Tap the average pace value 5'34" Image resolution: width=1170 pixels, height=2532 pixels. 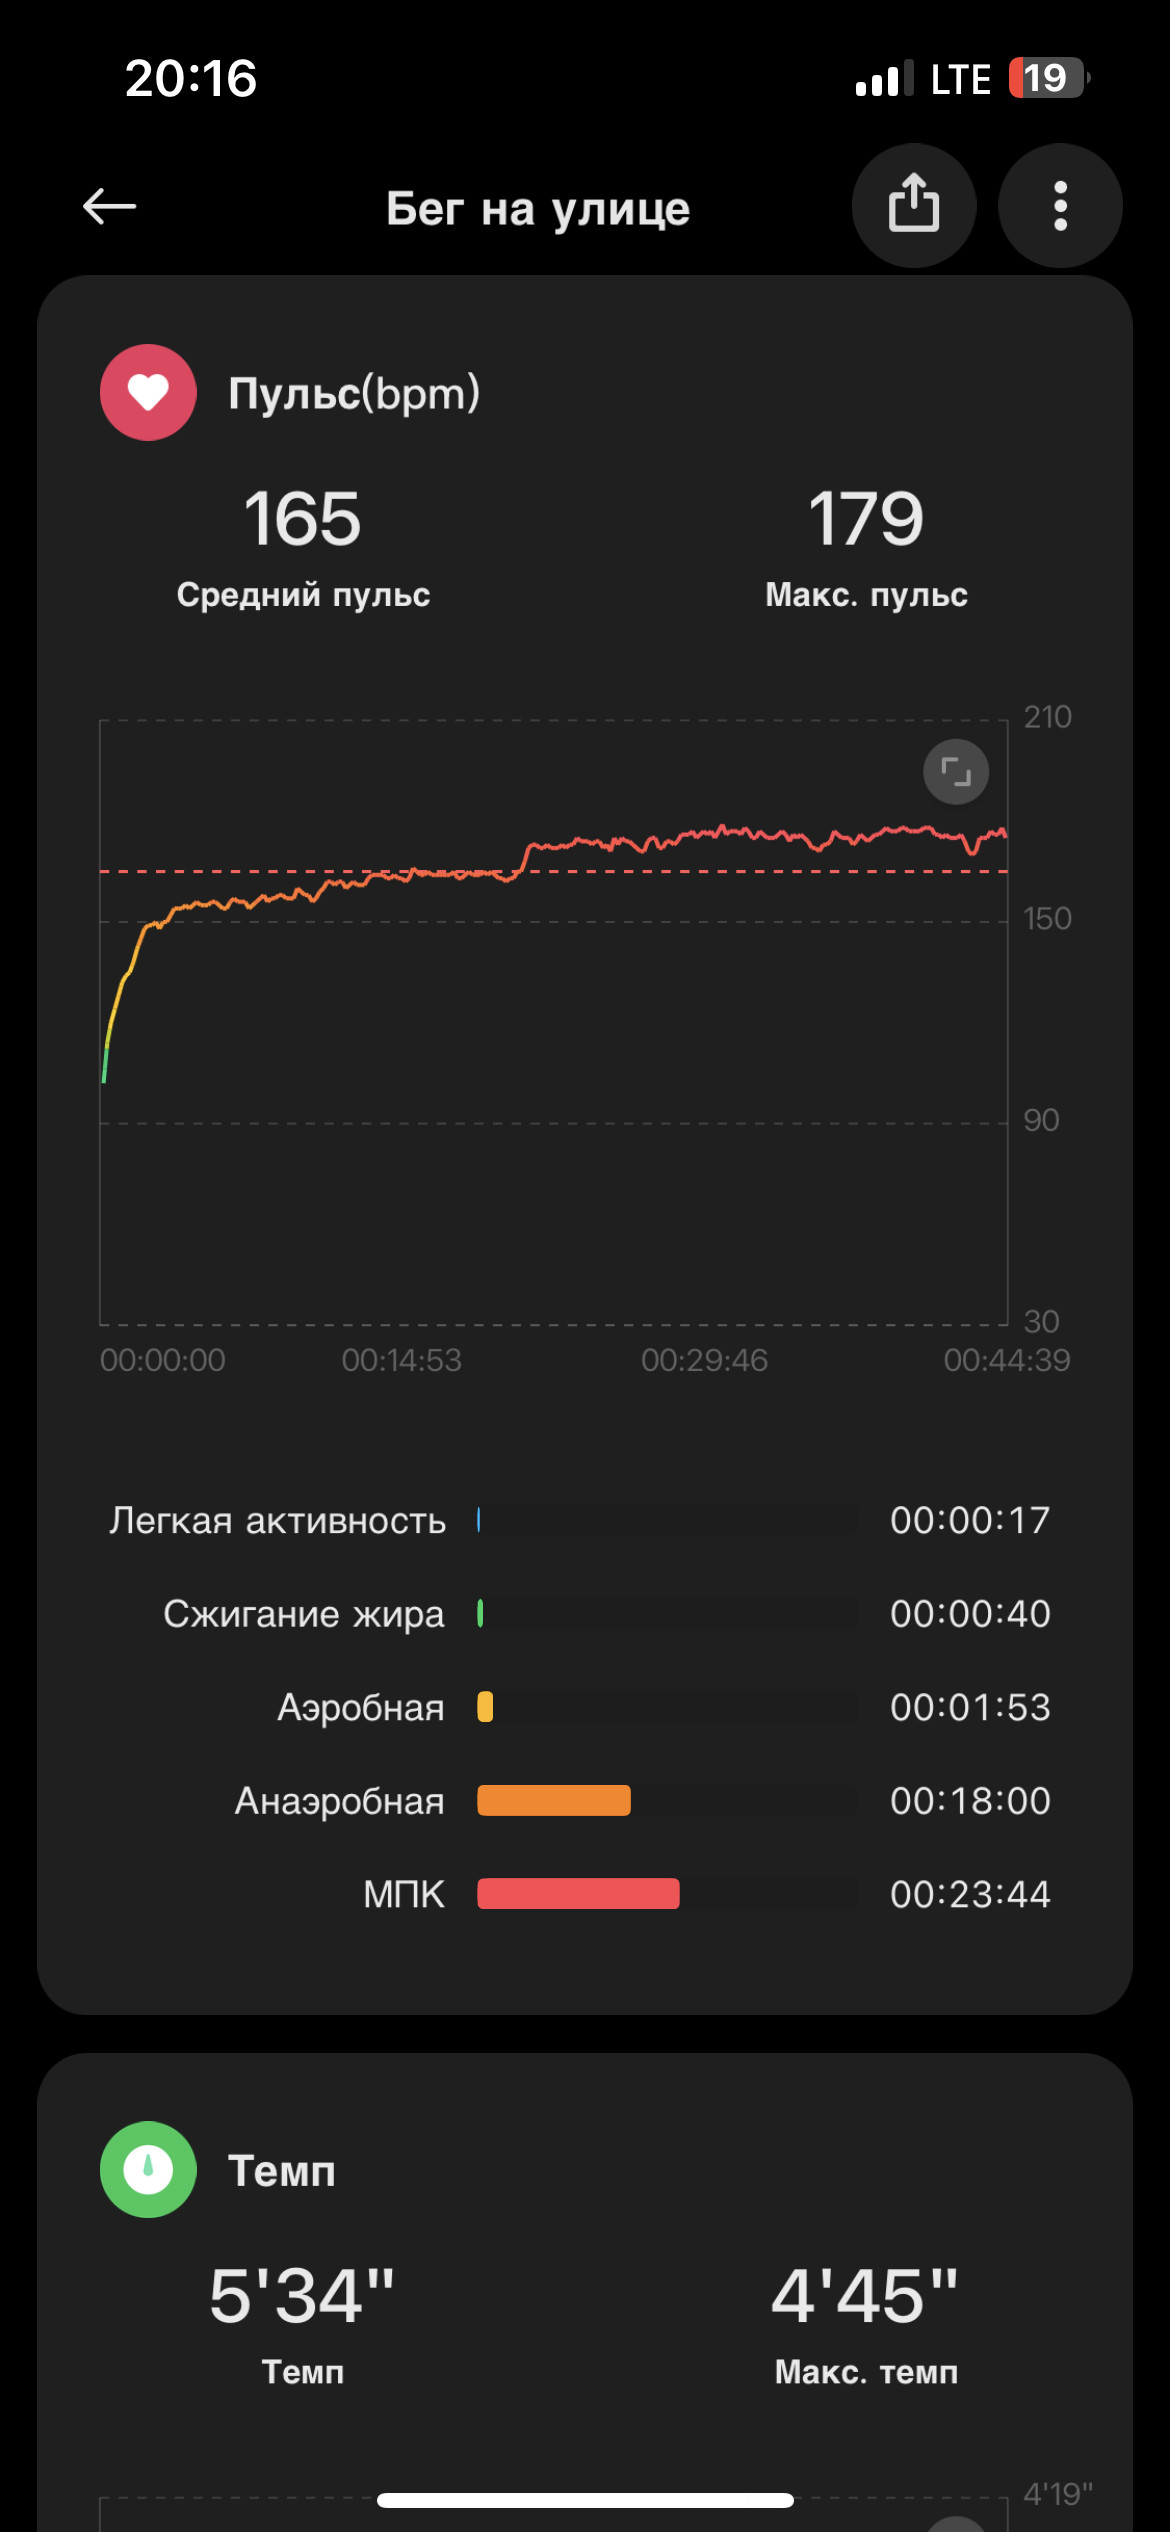302,2295
